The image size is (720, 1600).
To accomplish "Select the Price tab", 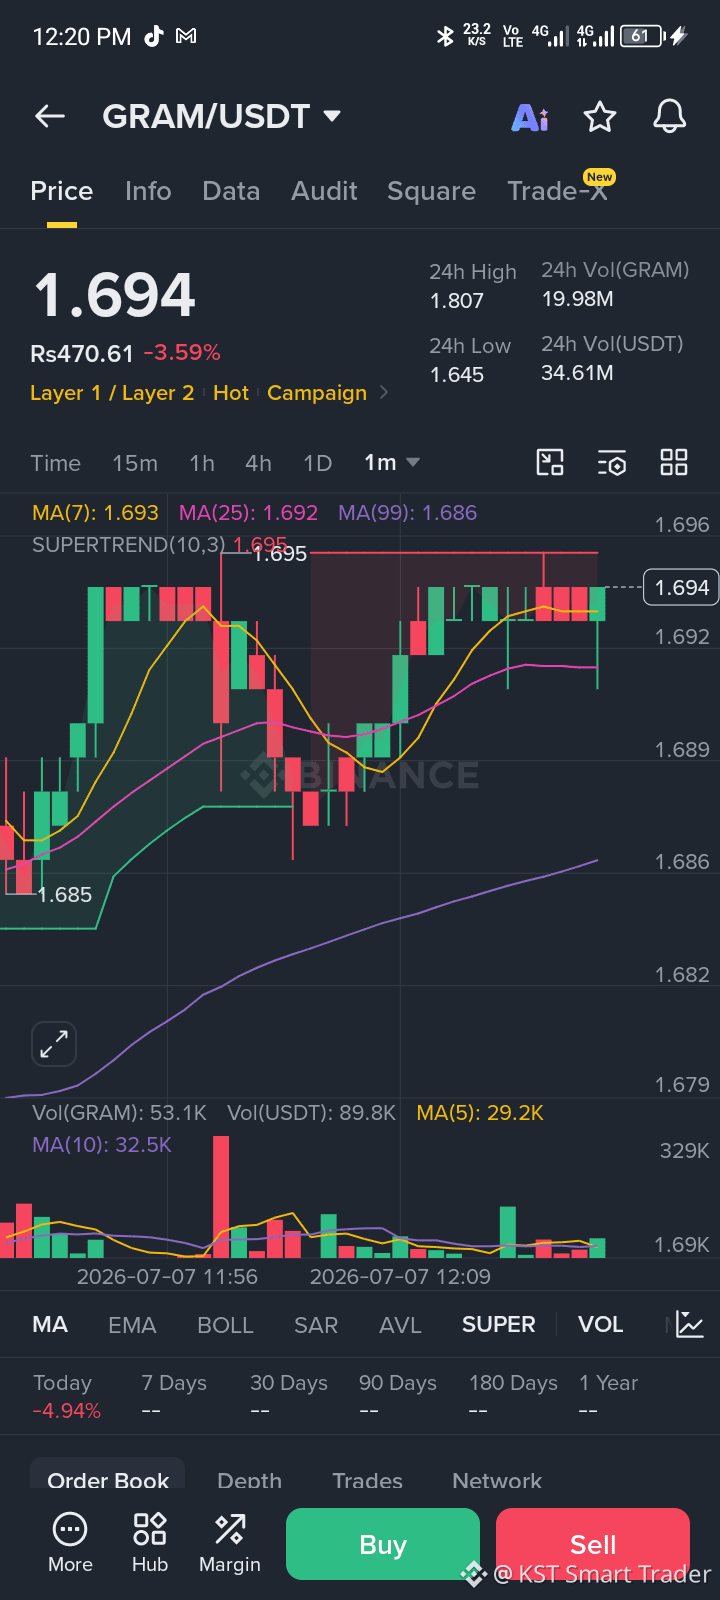I will pyautogui.click(x=62, y=191).
